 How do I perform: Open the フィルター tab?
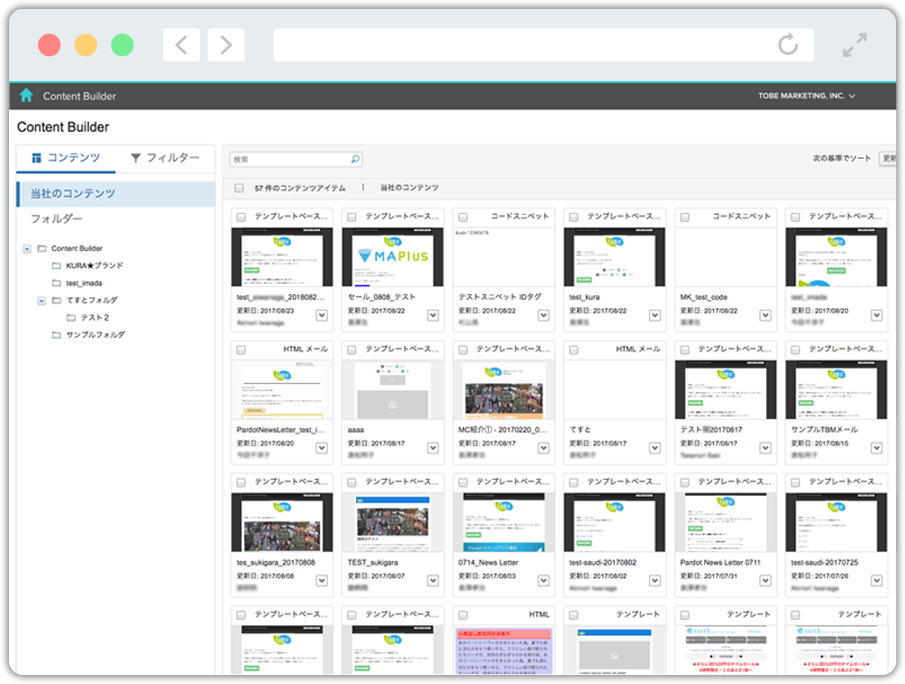coord(165,158)
